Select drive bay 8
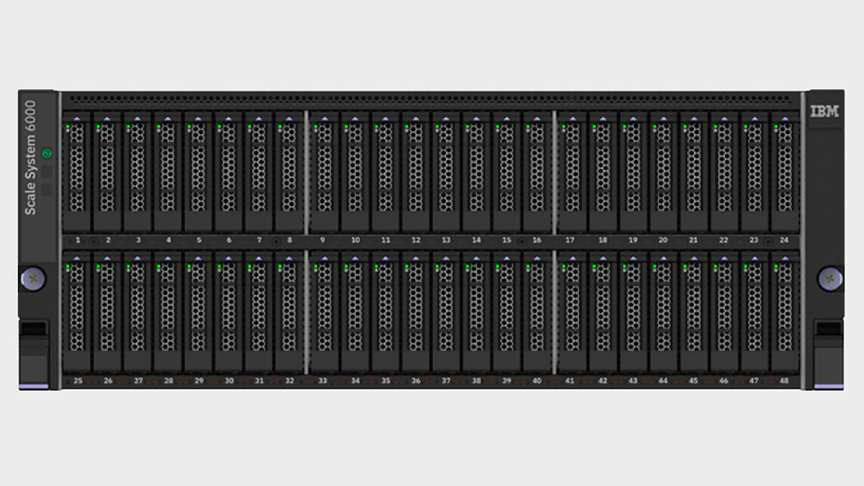 click(x=289, y=173)
